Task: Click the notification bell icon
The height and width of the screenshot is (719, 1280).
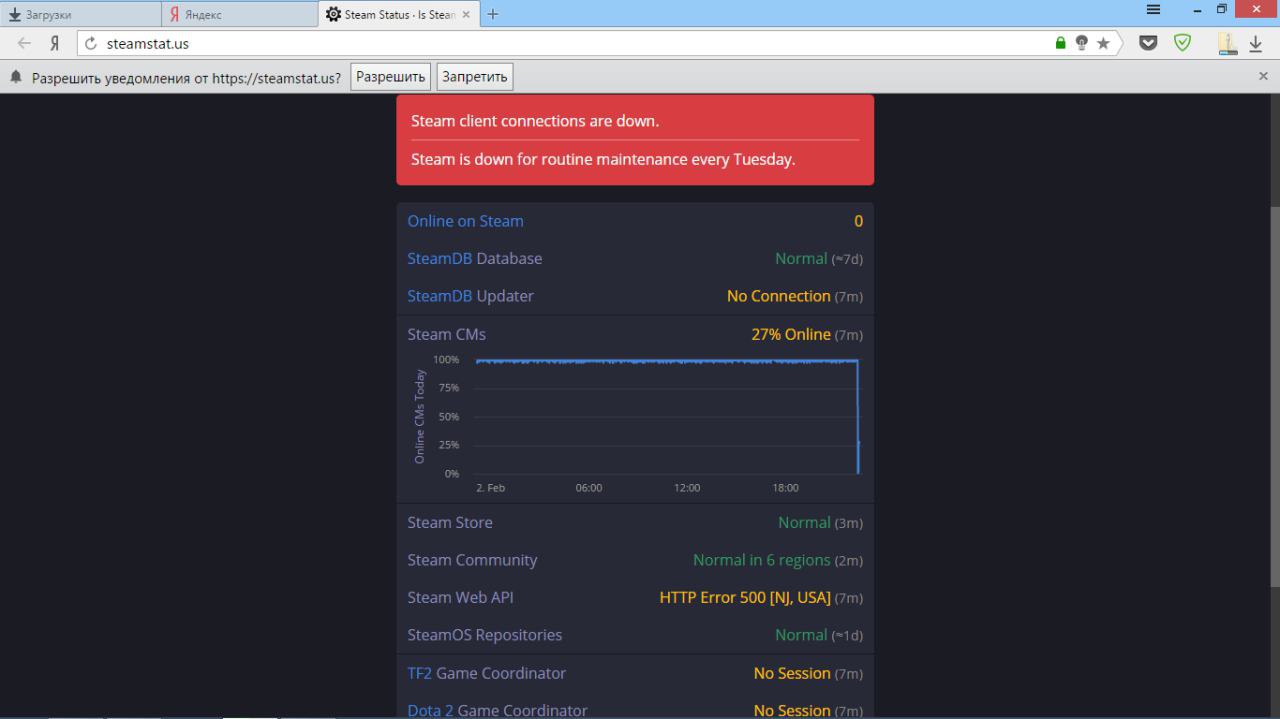Action: (16, 77)
